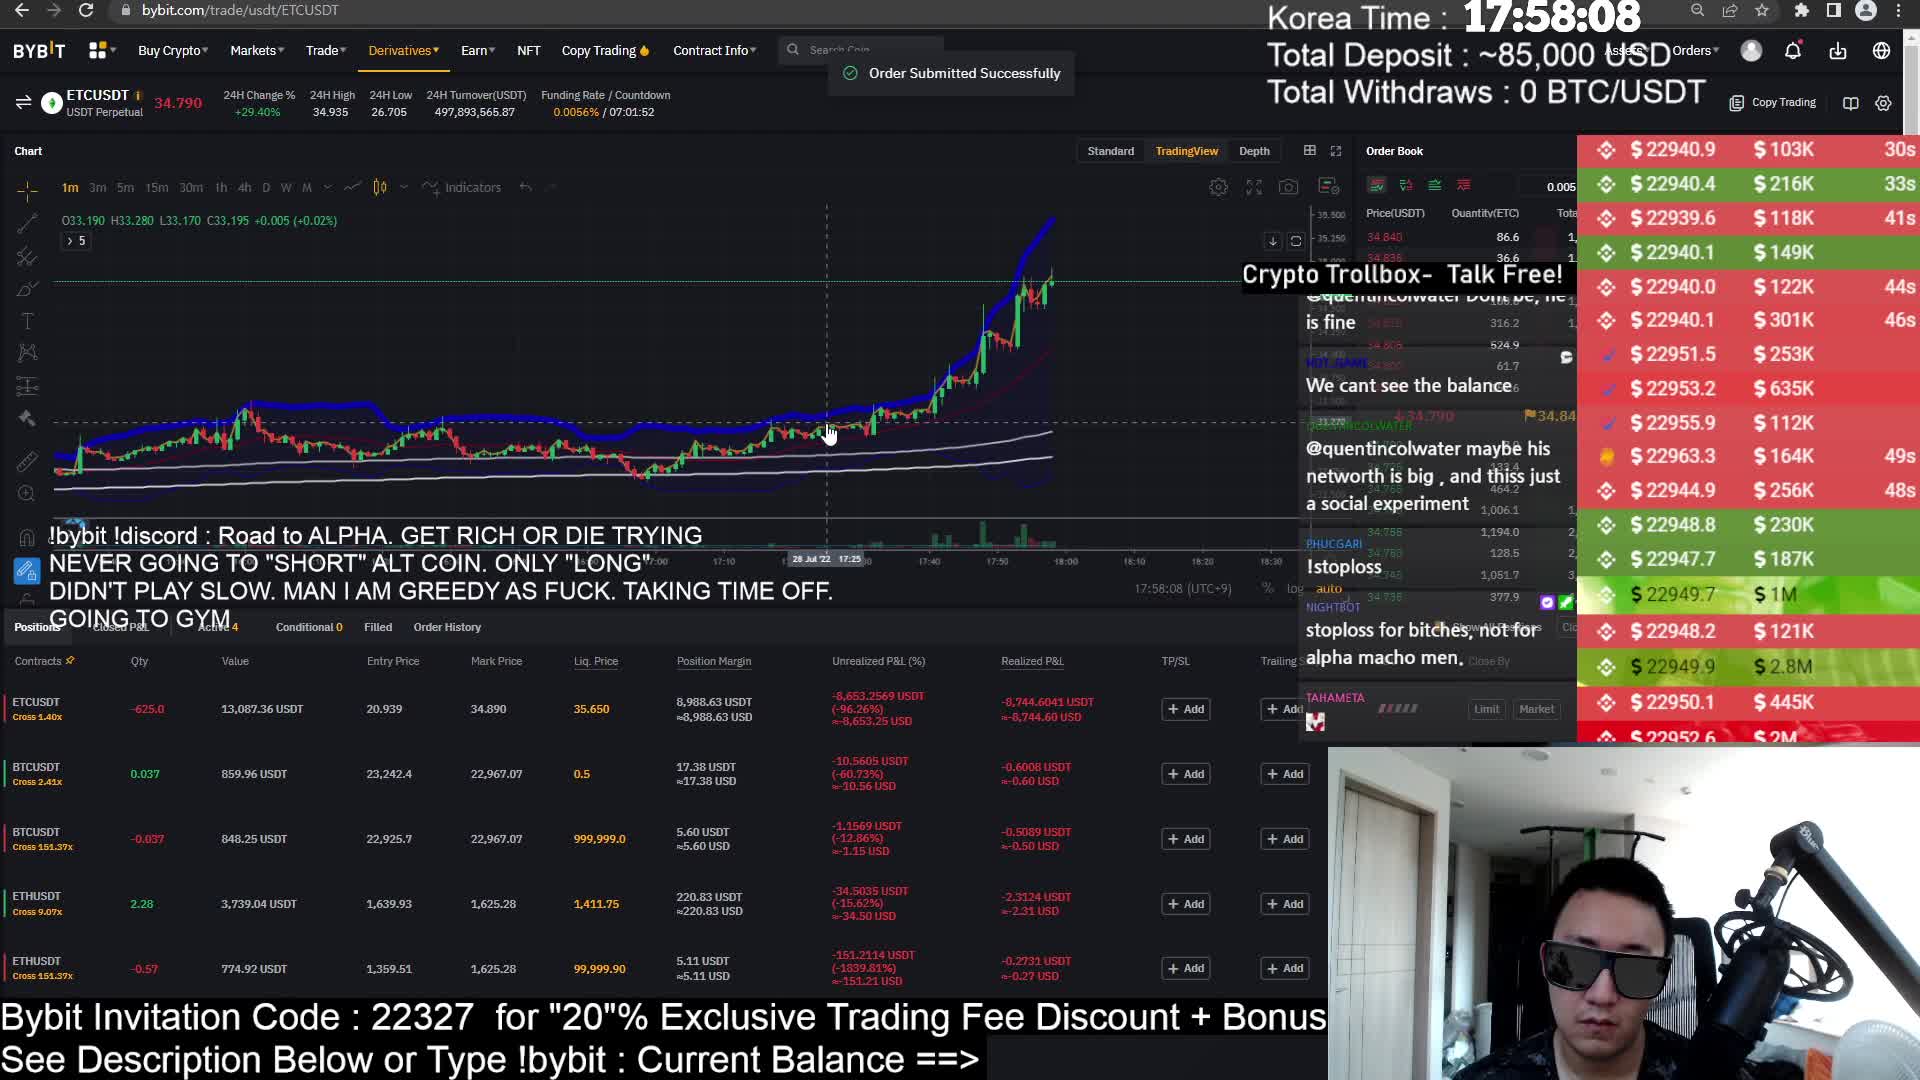This screenshot has height=1080, width=1920.
Task: Bookmark this page with star icon
Action: click(x=1762, y=10)
